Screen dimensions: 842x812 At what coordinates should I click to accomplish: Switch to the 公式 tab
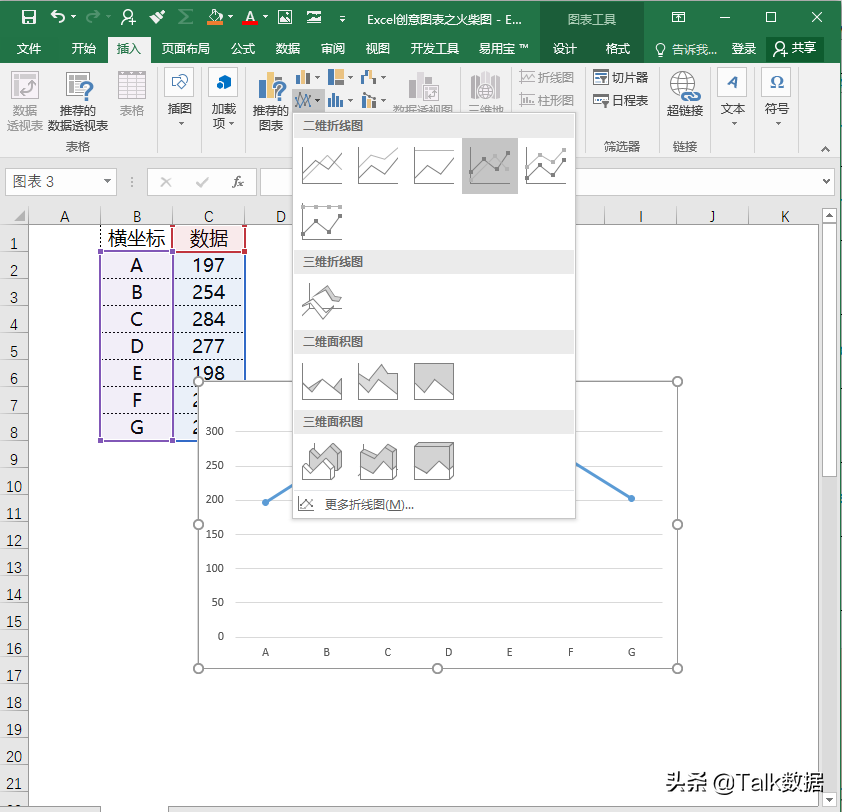coord(243,49)
